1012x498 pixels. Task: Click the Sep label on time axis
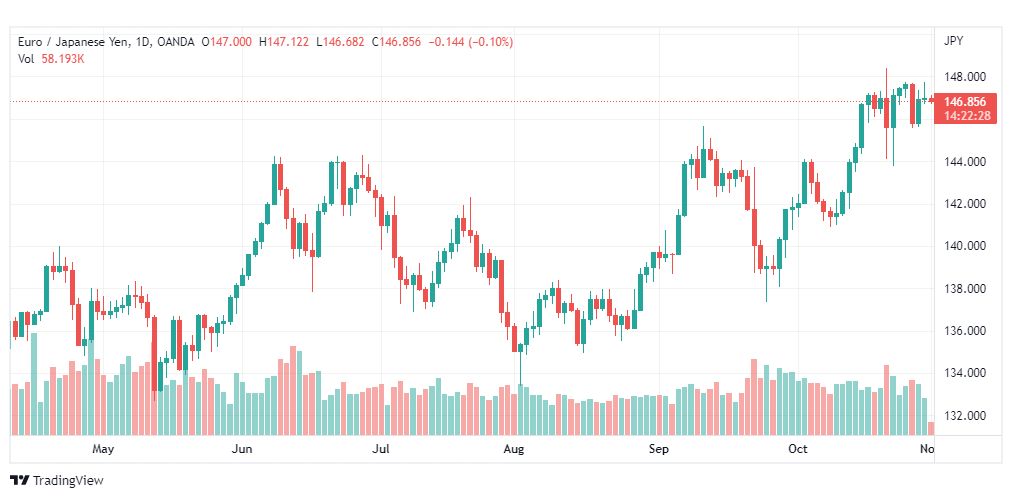pos(660,448)
